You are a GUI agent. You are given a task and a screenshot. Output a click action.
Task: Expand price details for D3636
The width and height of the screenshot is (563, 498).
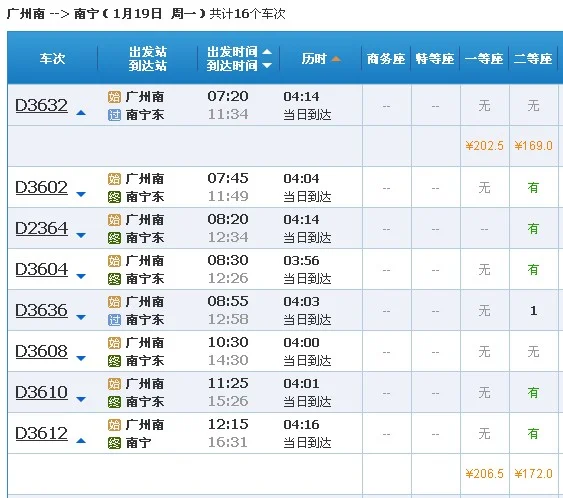click(81, 317)
